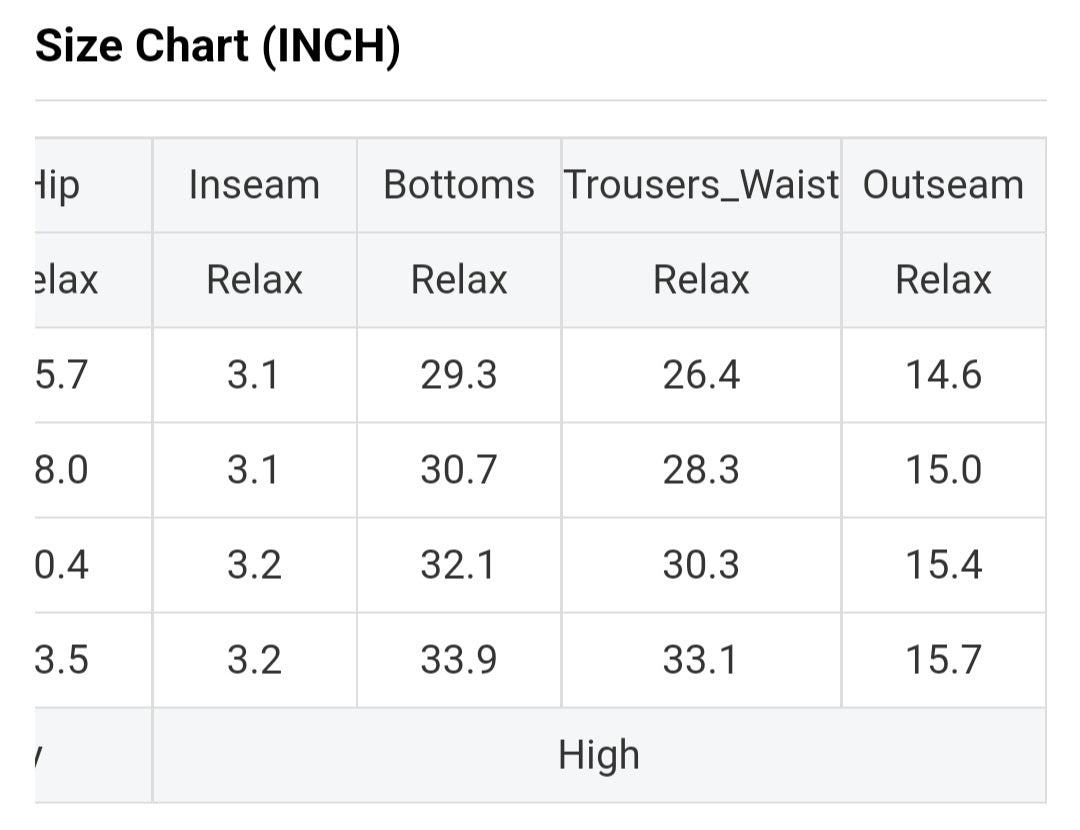This screenshot has width=1080, height=830.
Task: Click the Trousers_Waist value 30.3
Action: [701, 565]
